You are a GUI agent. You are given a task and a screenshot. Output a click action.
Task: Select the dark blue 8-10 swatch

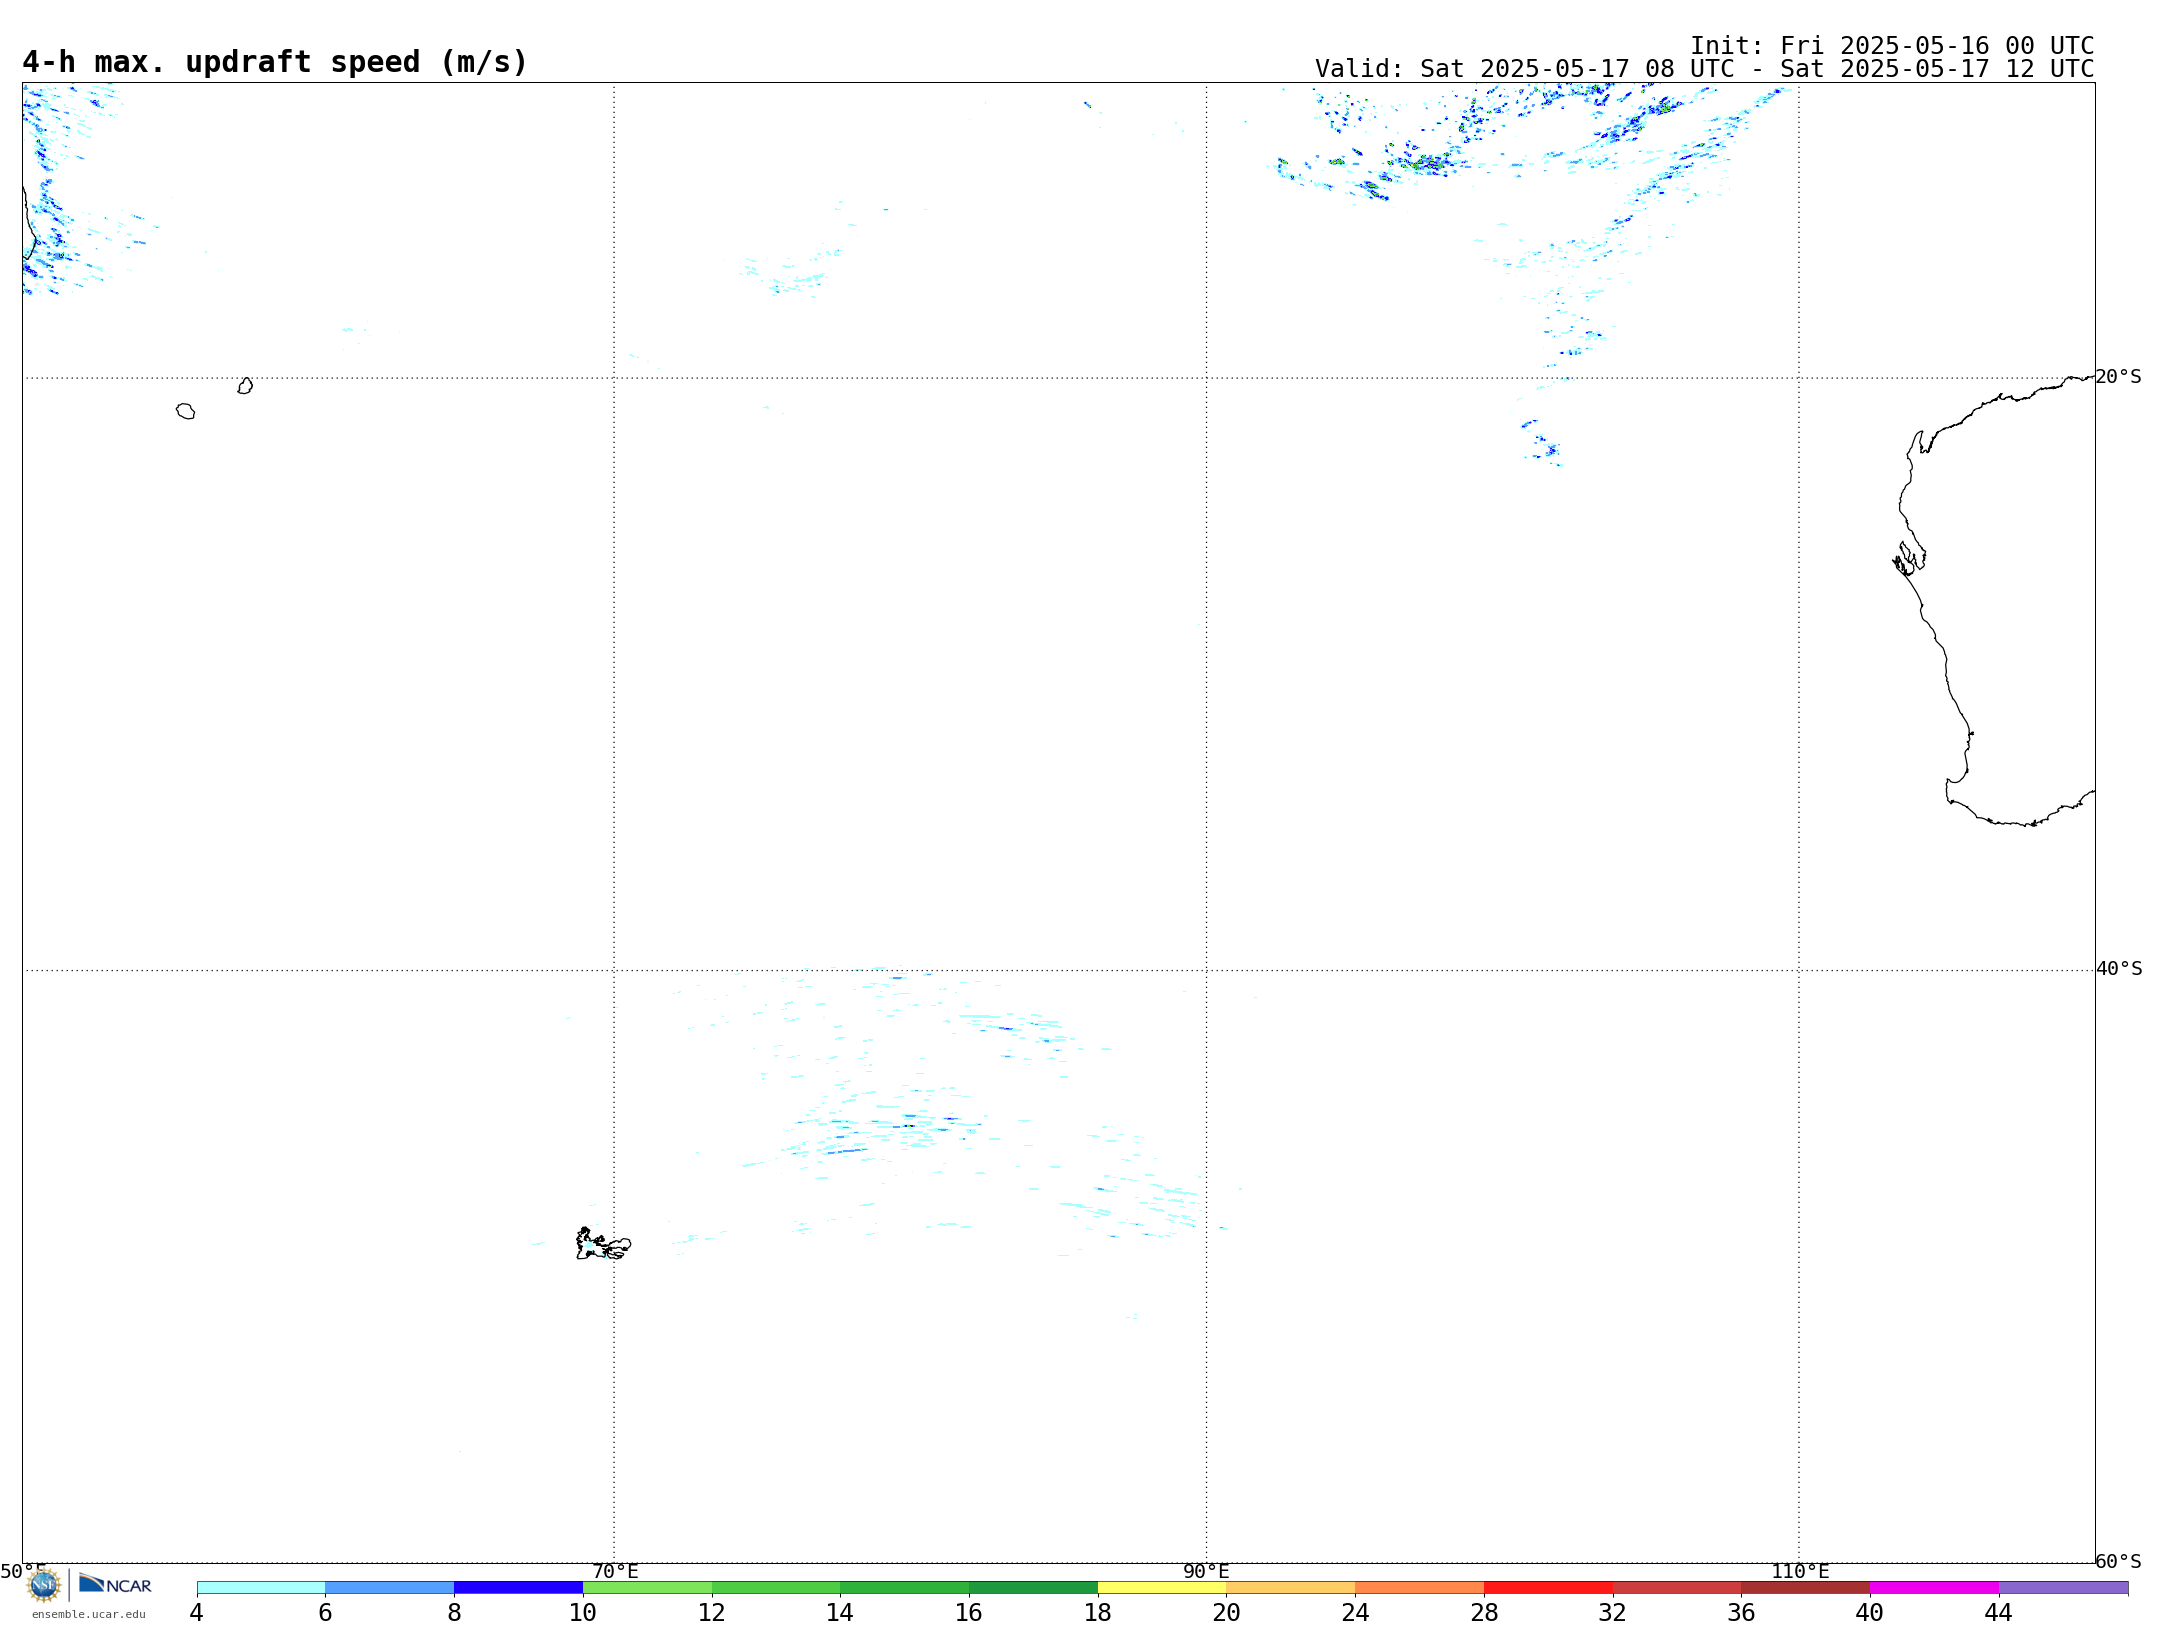(x=518, y=1588)
